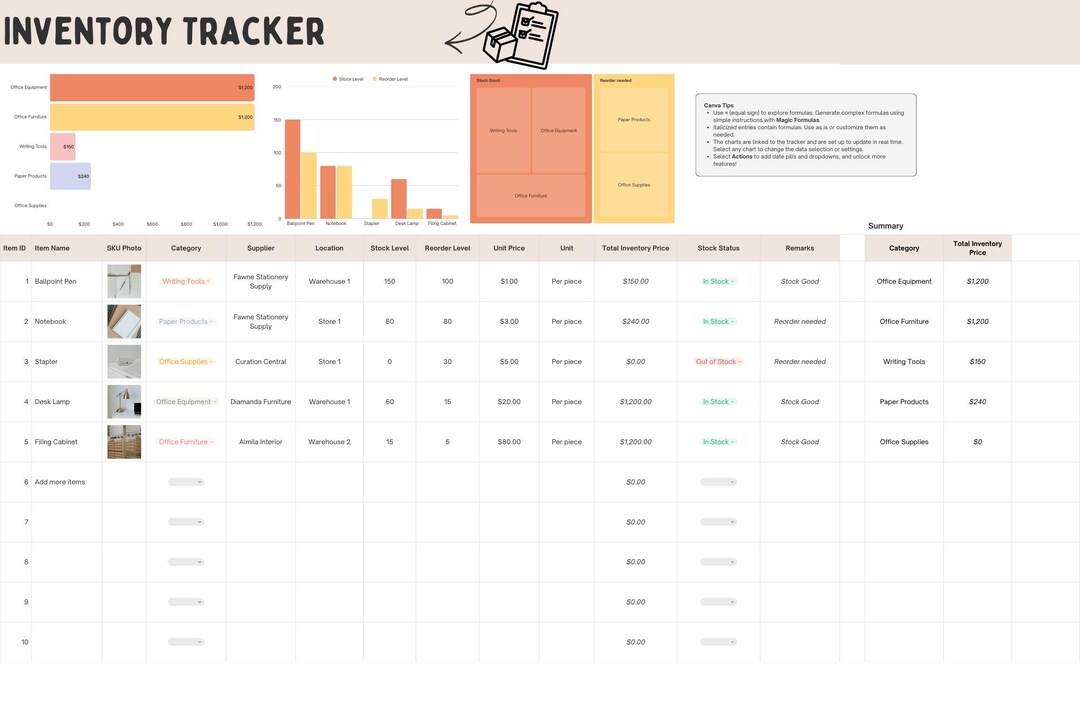This screenshot has height=702, width=1080.
Task: Click Diamanda Furniture supplier cell
Action: [x=260, y=402]
